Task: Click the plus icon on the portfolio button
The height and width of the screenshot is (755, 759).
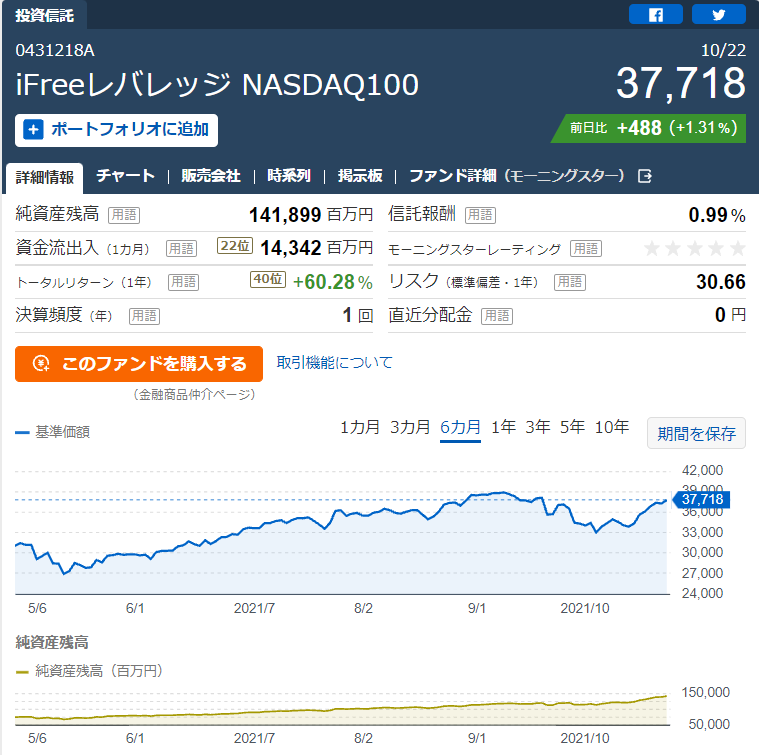Action: [33, 130]
